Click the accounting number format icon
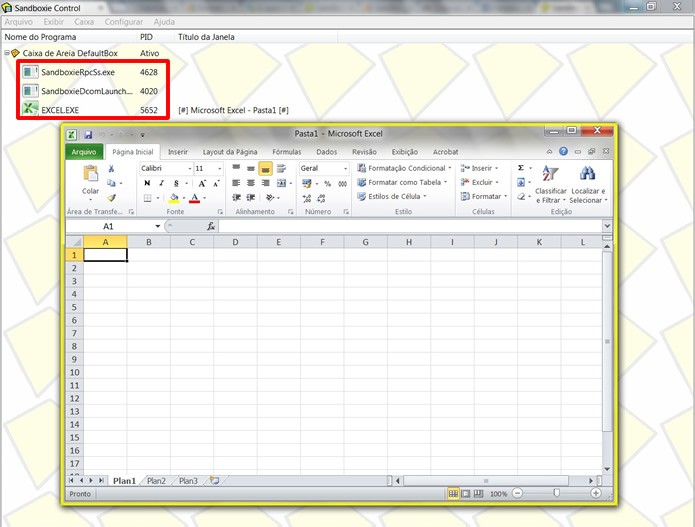The image size is (695, 527). pos(307,183)
